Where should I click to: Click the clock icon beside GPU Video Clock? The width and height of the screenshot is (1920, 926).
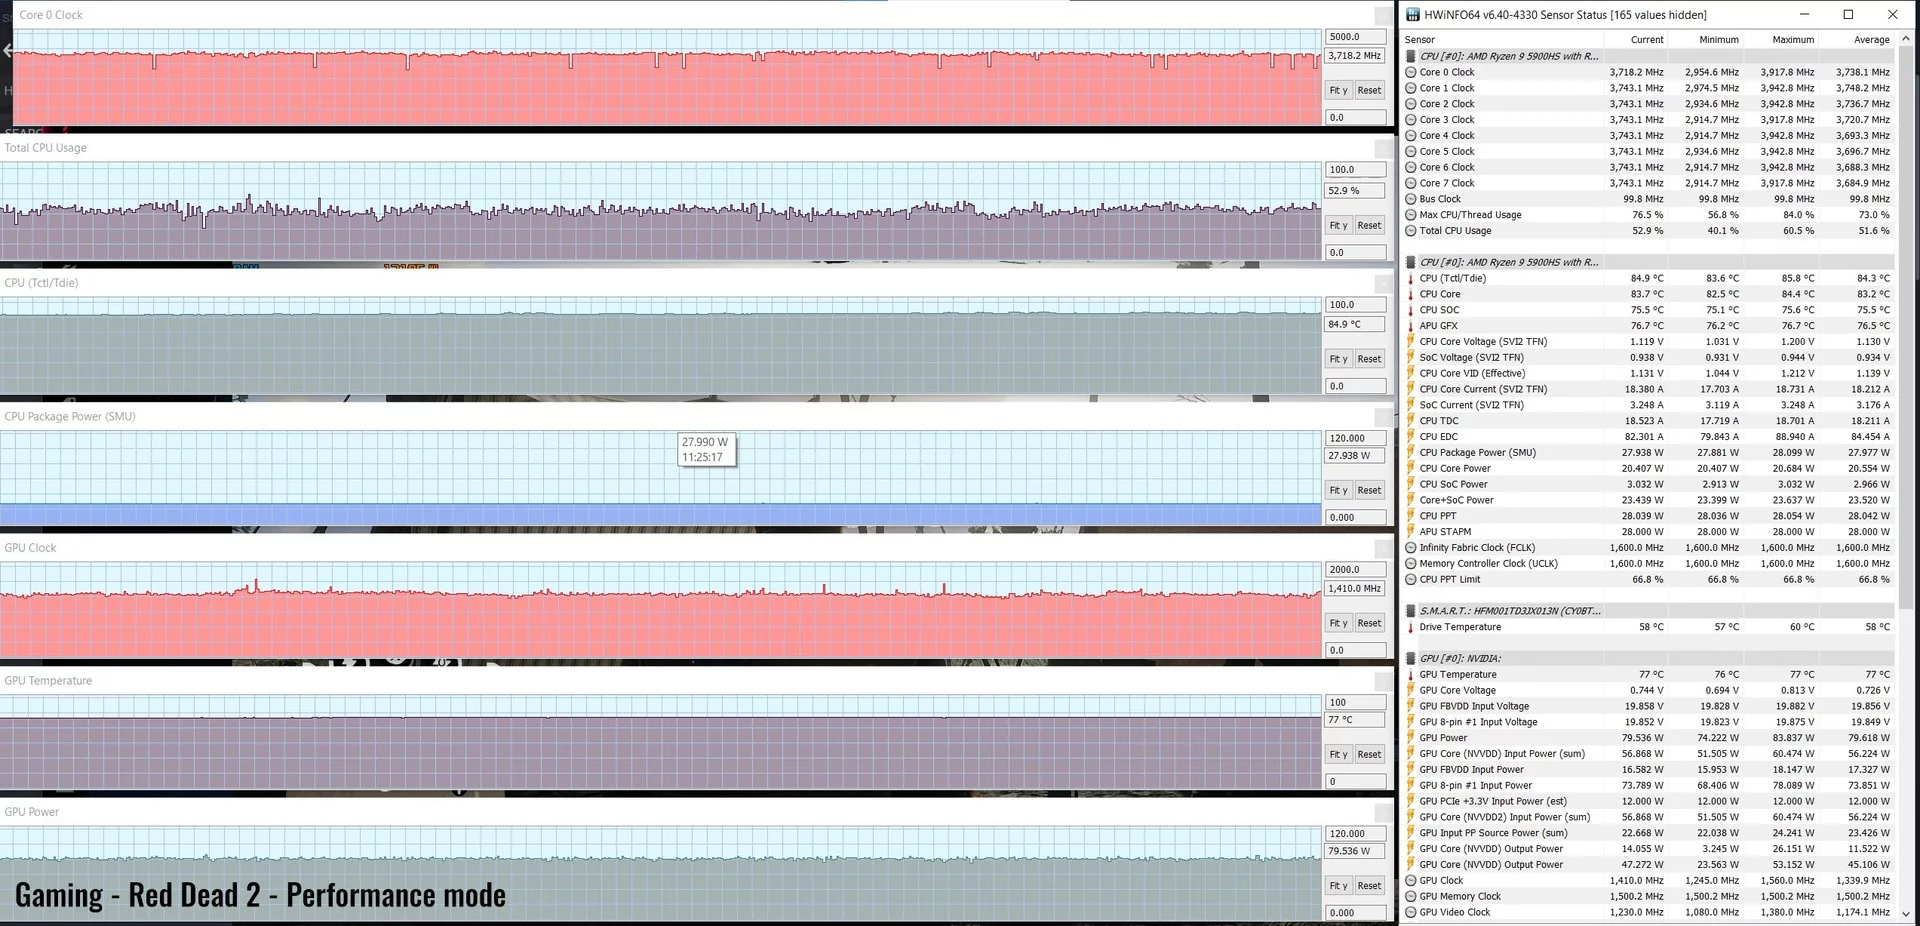pyautogui.click(x=1411, y=913)
